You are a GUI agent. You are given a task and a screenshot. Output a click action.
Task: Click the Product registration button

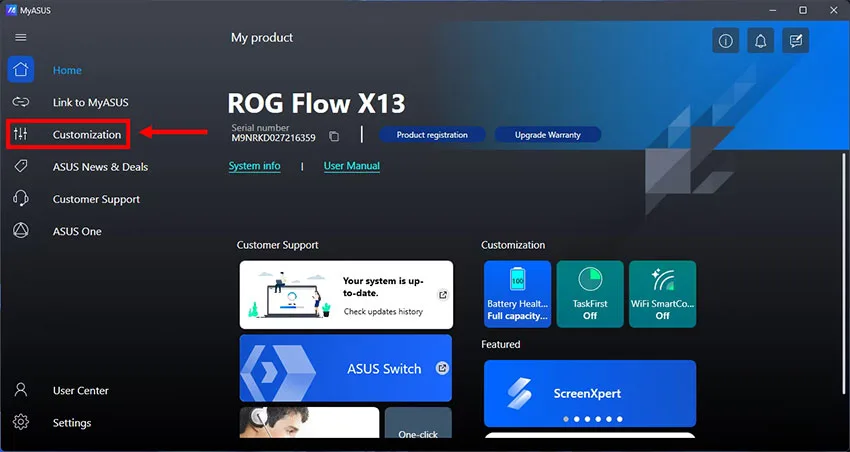(432, 135)
